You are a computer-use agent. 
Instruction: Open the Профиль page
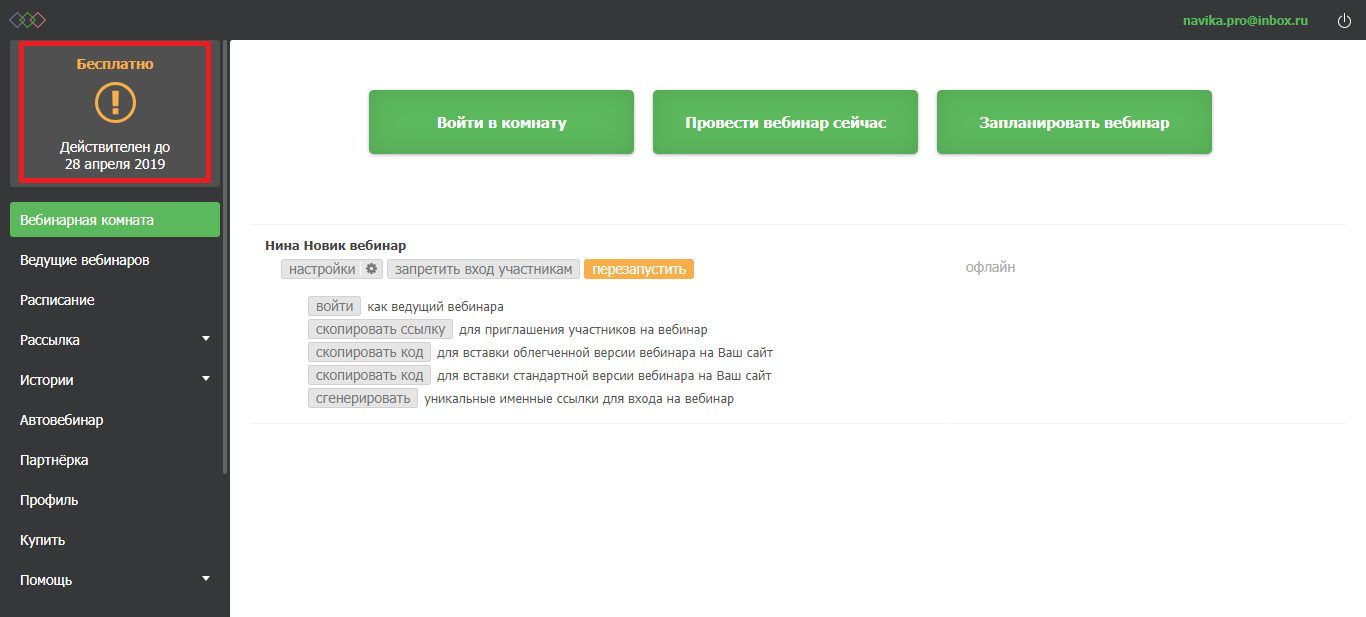[x=49, y=500]
